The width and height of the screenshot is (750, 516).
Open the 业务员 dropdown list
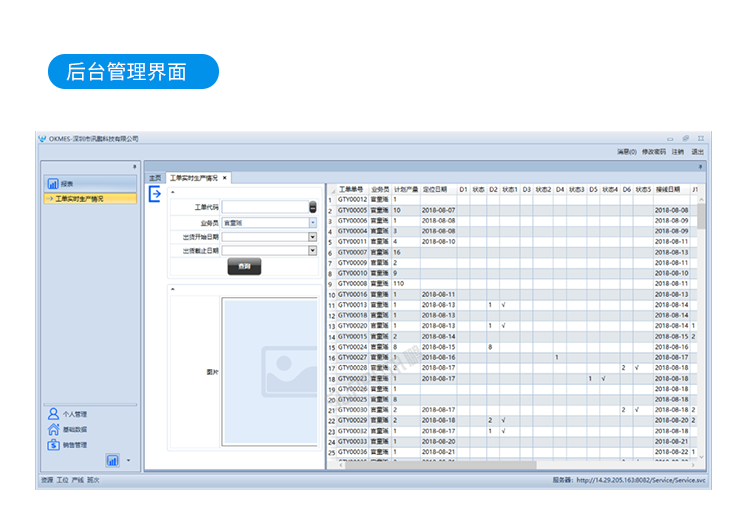tap(312, 223)
